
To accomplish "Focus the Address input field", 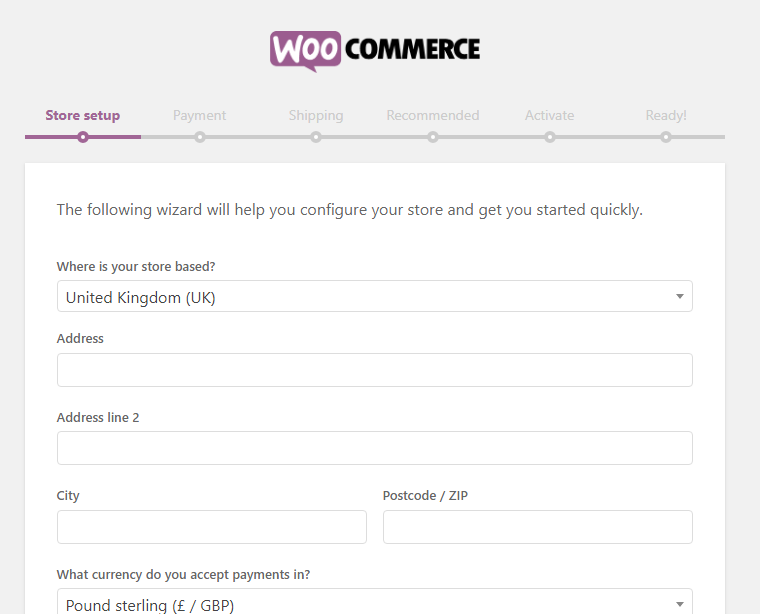I will 375,370.
